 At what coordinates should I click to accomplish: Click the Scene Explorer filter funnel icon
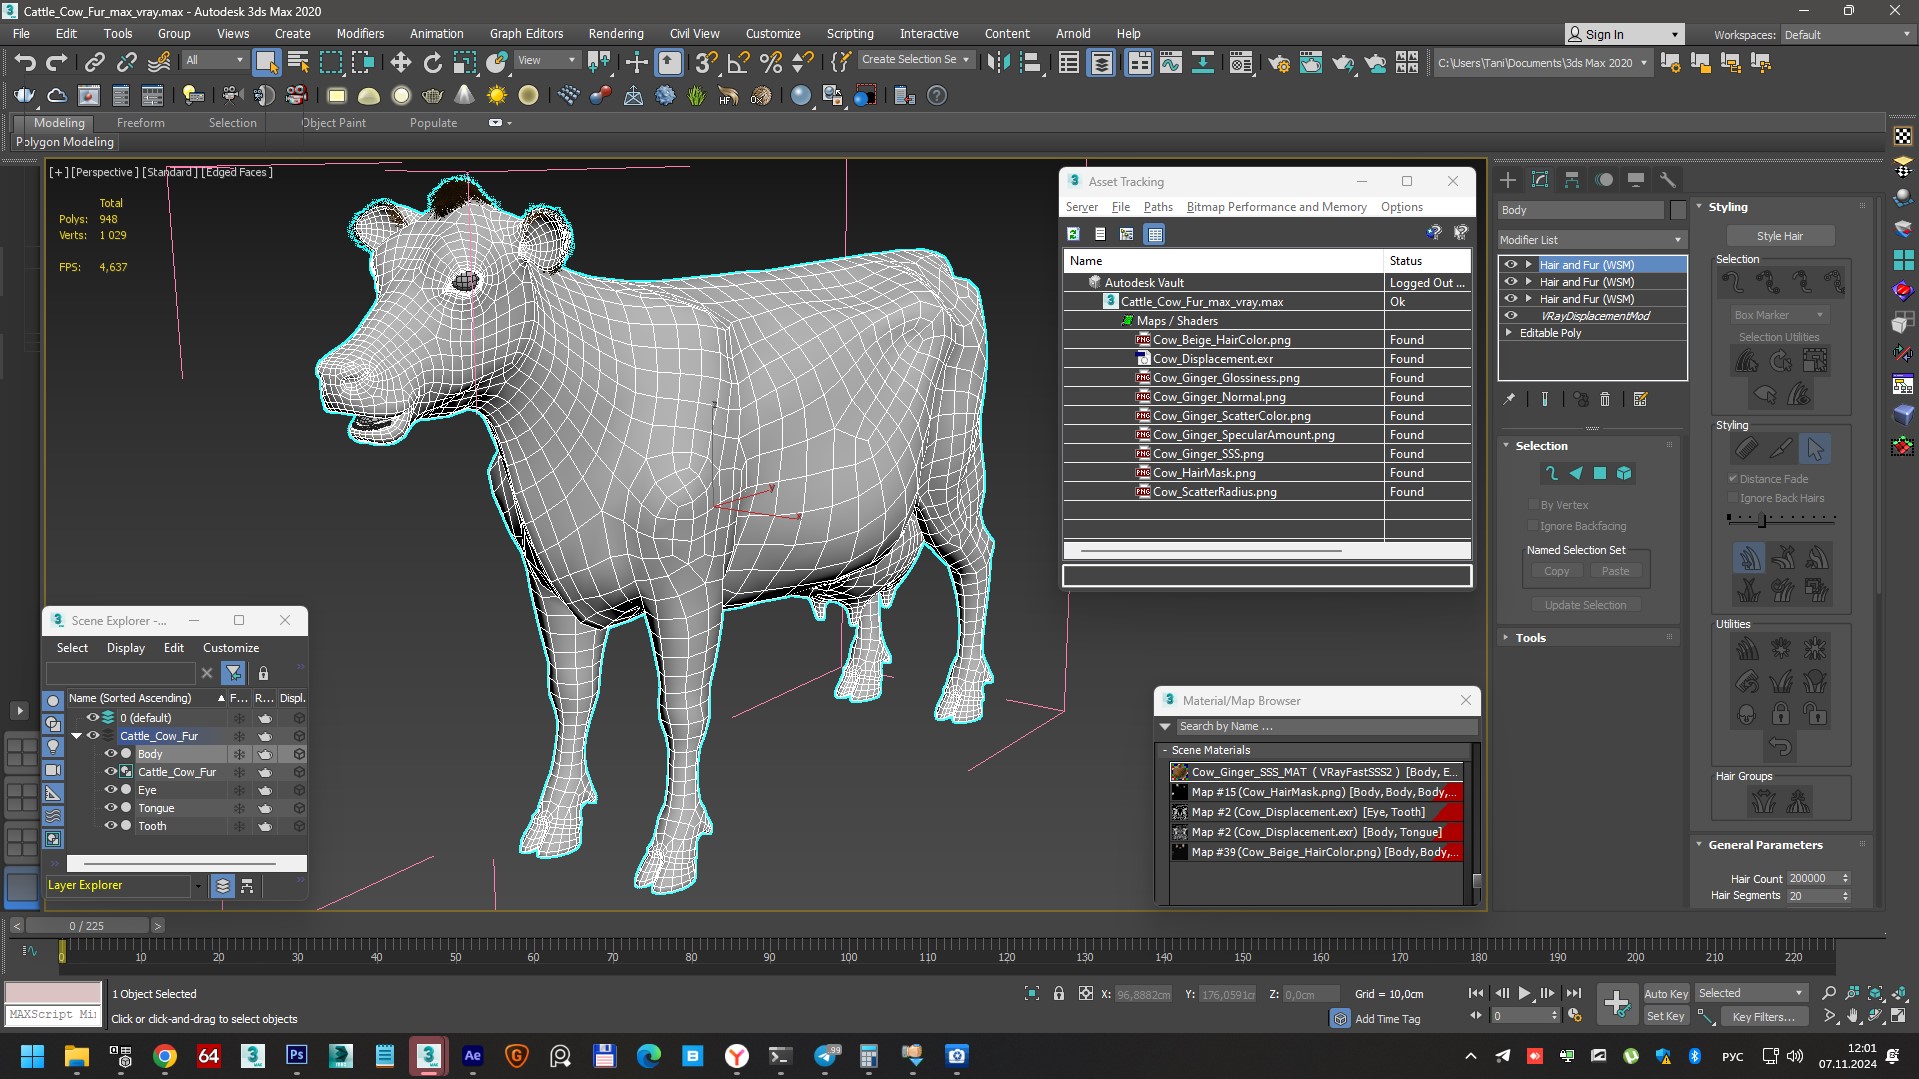[x=233, y=673]
